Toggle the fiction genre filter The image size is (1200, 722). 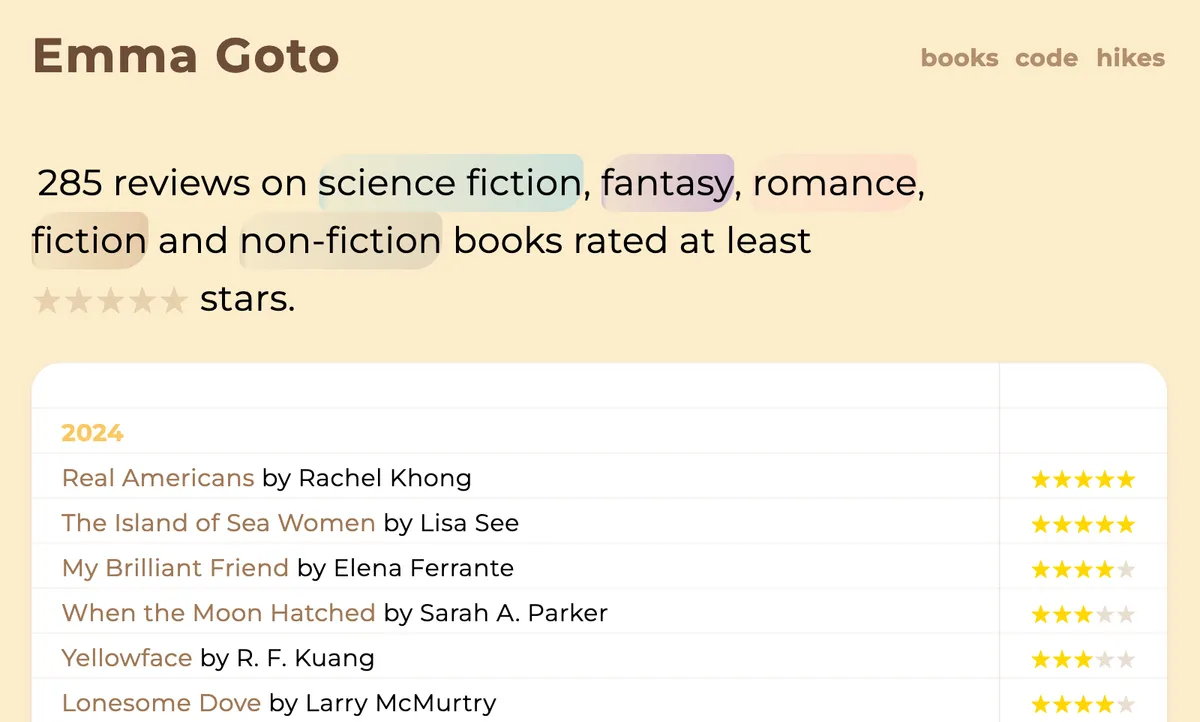point(89,241)
